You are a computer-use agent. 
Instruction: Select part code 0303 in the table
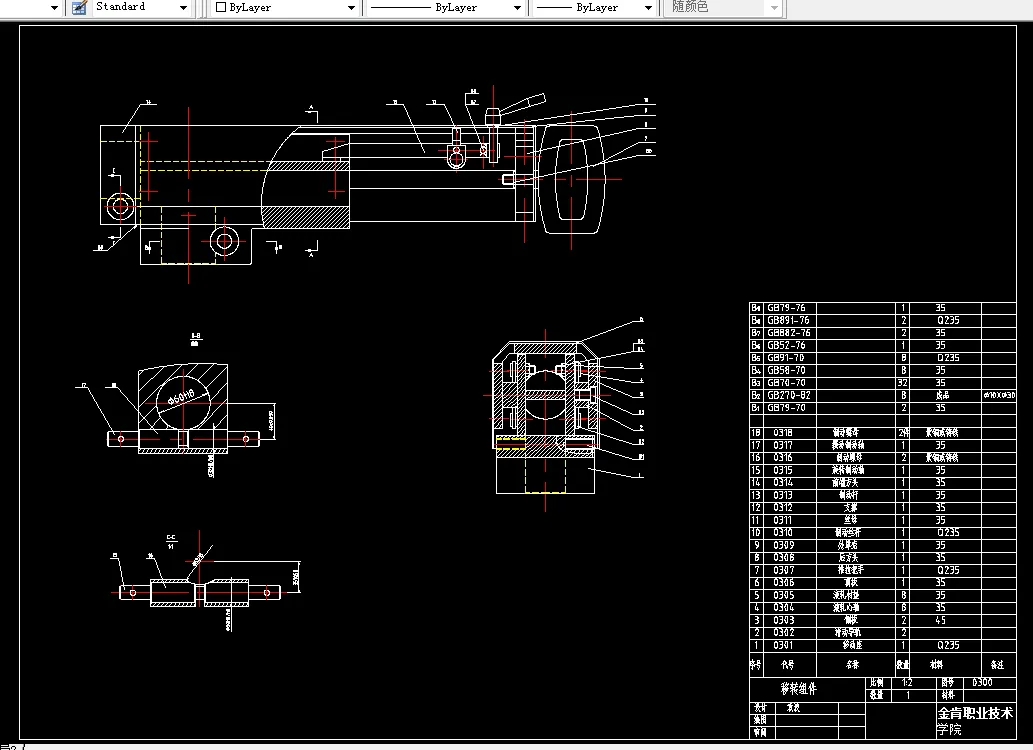[783, 620]
